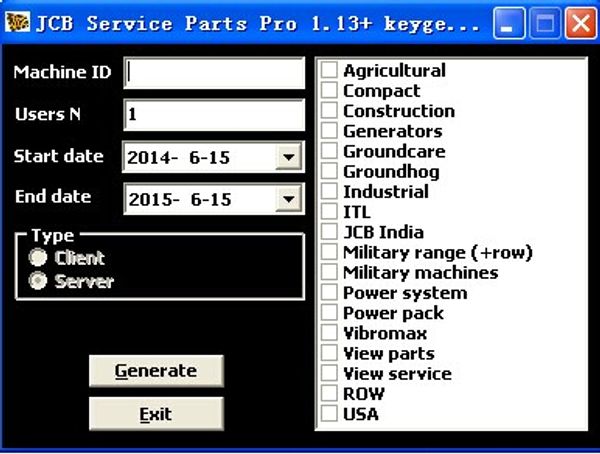Tick the Groundhog checkbox

[x=329, y=171]
